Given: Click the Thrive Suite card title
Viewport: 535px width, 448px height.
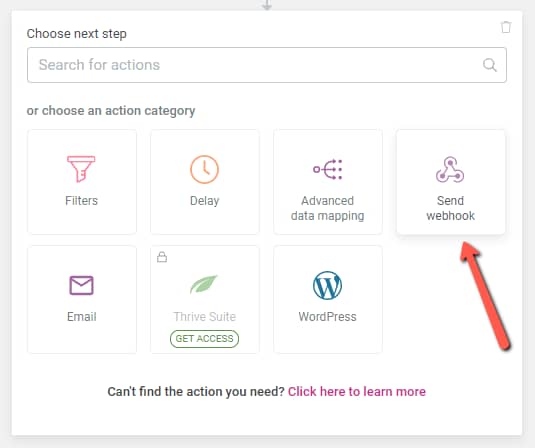Looking at the screenshot, I should coord(204,317).
